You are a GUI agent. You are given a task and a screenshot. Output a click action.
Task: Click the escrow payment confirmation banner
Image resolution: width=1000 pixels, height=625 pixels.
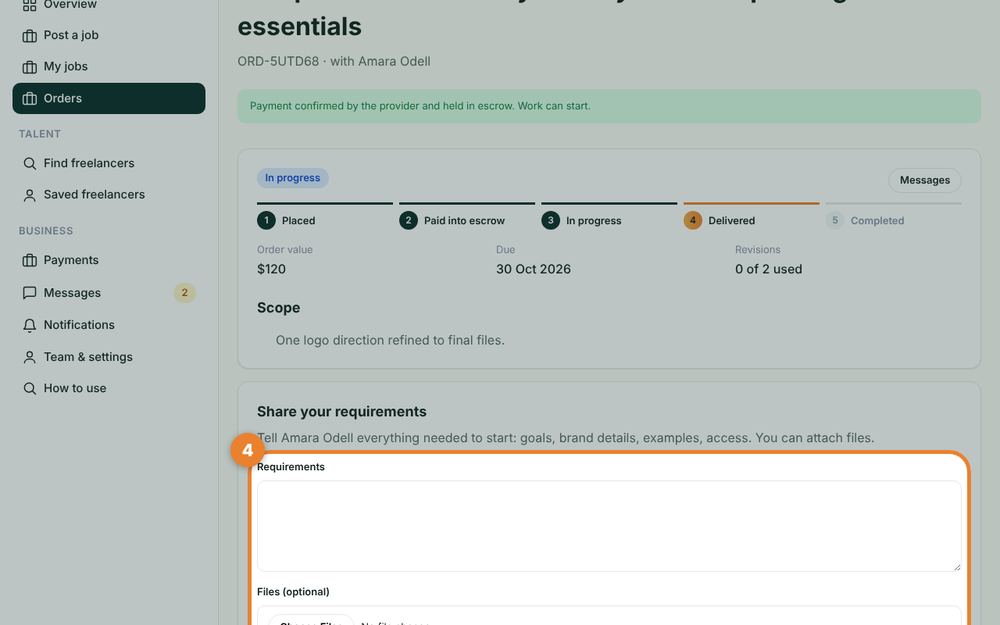(x=609, y=106)
